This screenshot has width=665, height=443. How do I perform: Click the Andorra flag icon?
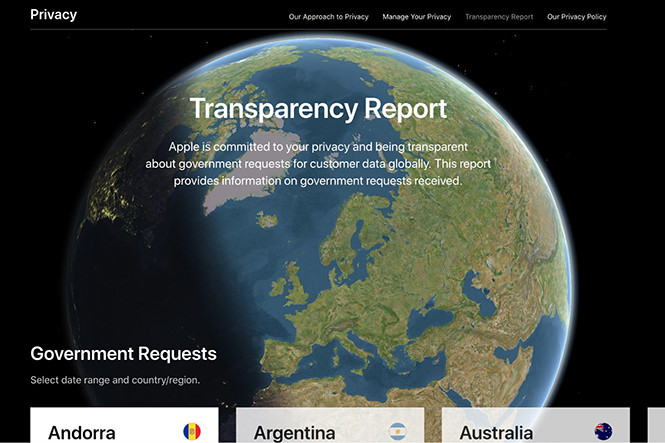point(192,432)
